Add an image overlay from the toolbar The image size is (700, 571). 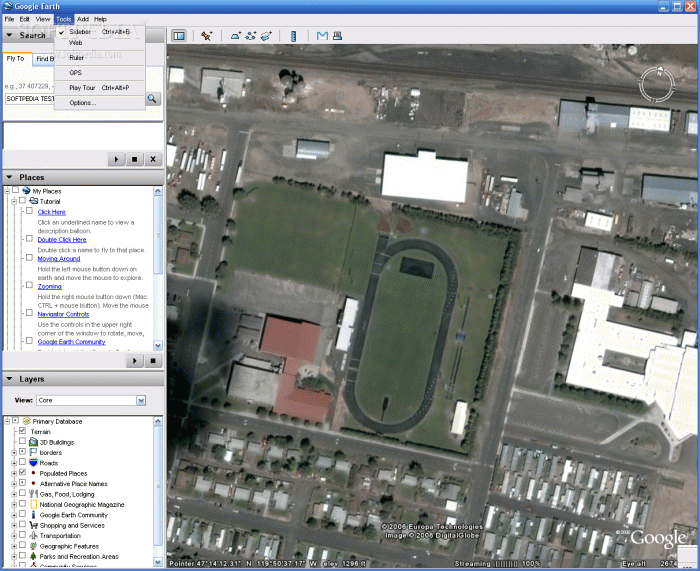point(266,36)
